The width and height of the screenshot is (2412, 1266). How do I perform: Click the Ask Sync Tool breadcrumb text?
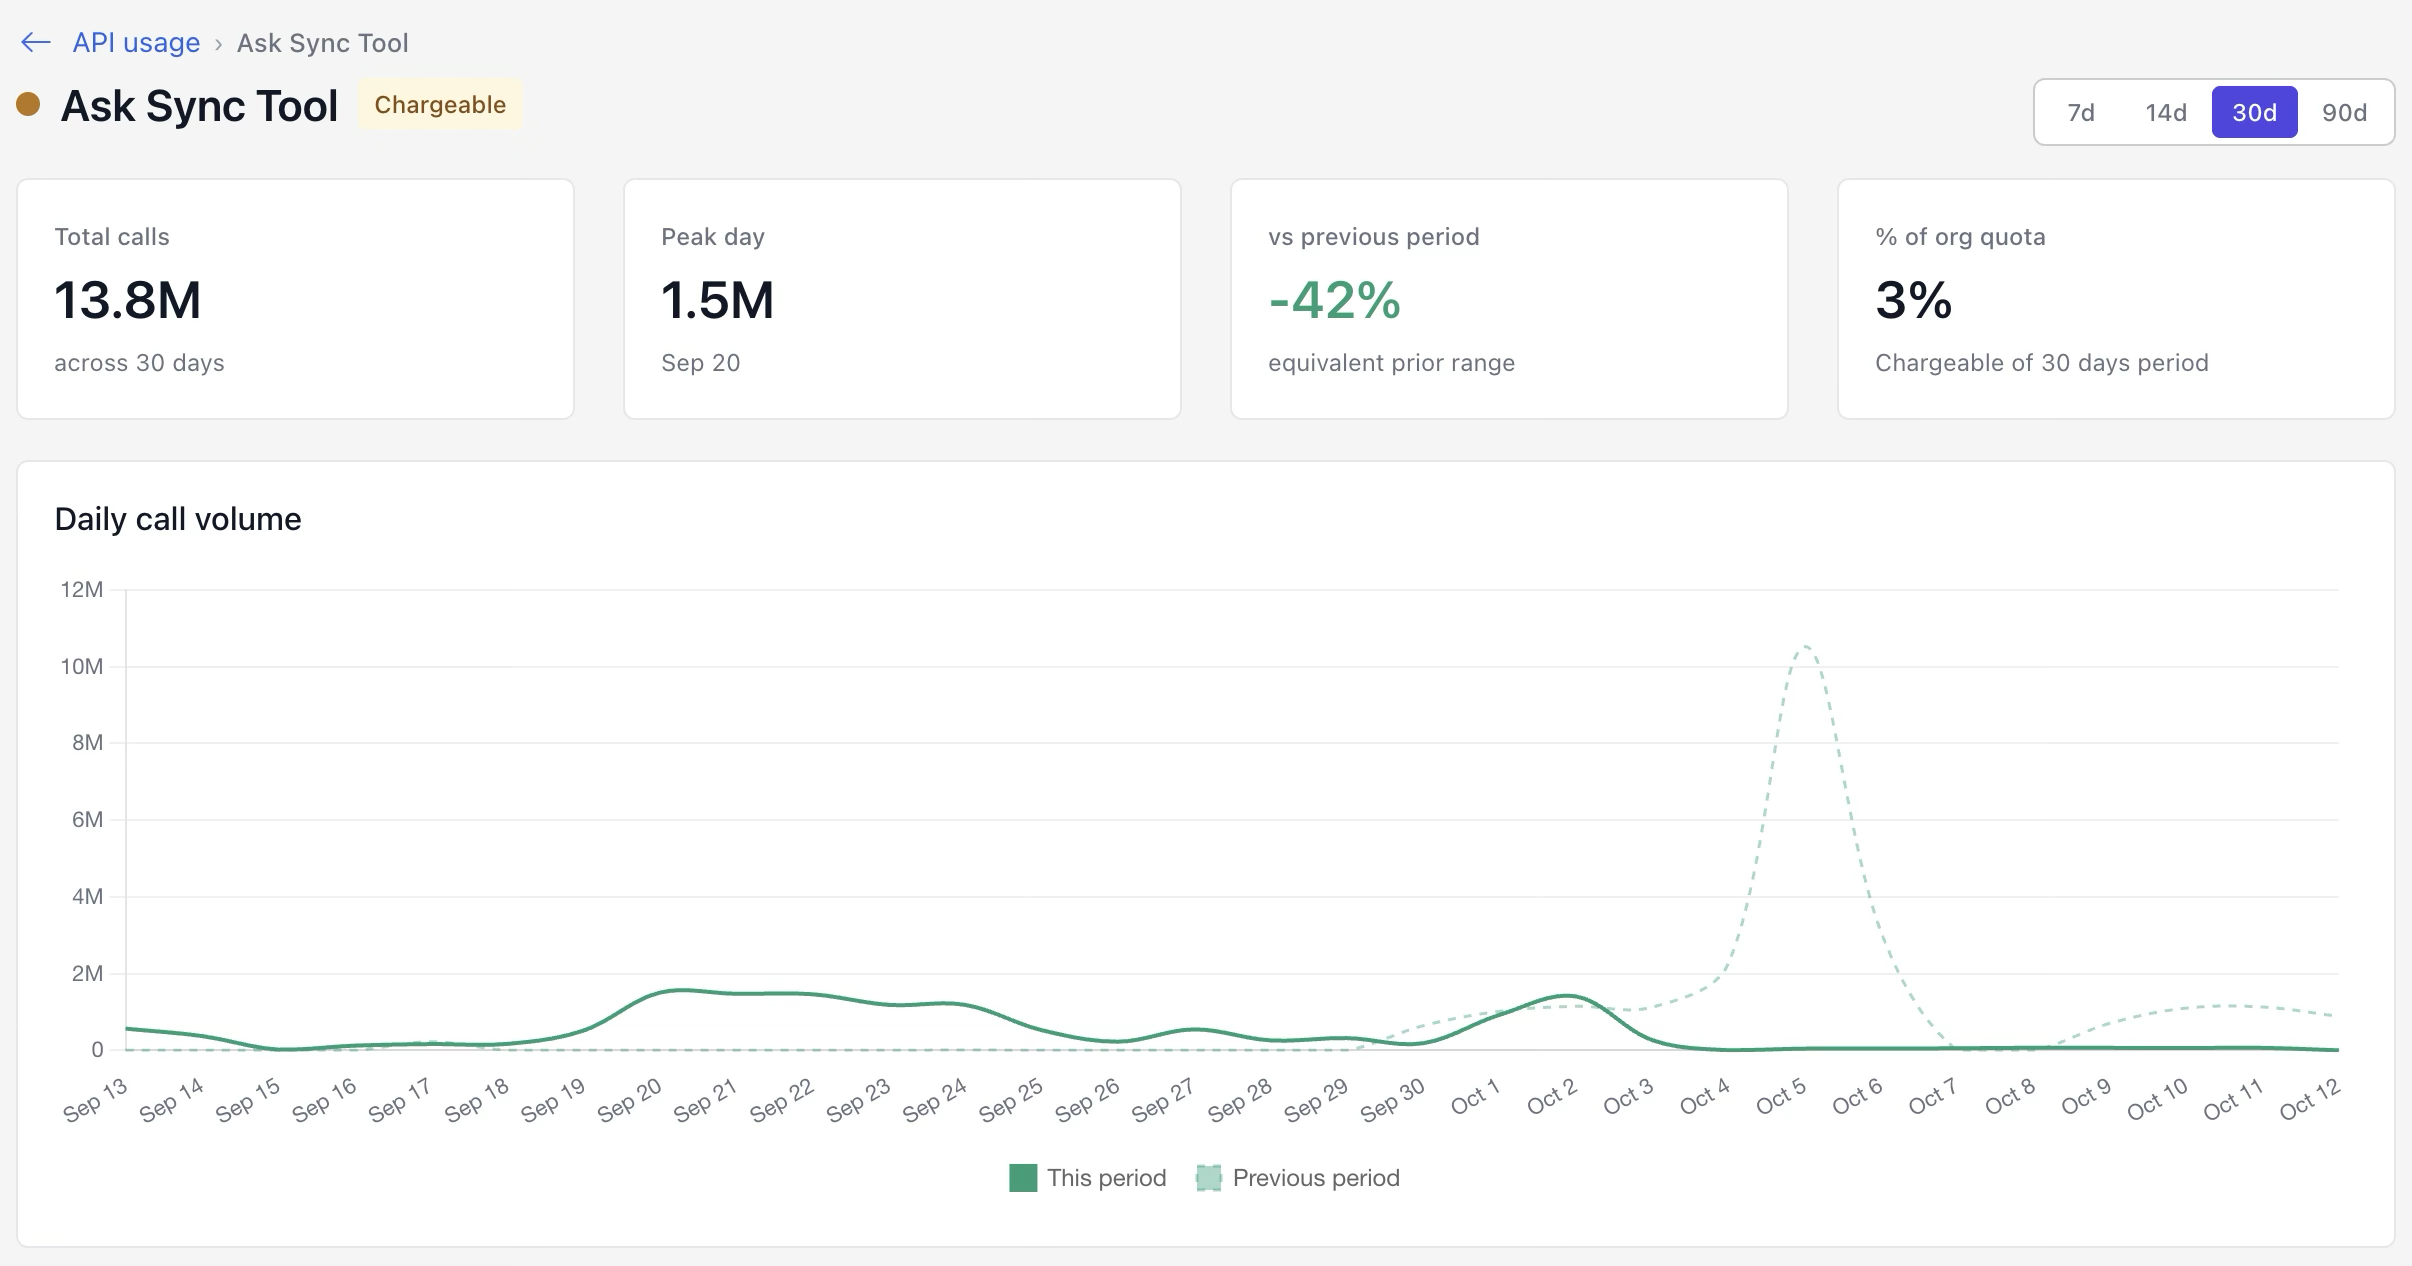(x=322, y=43)
